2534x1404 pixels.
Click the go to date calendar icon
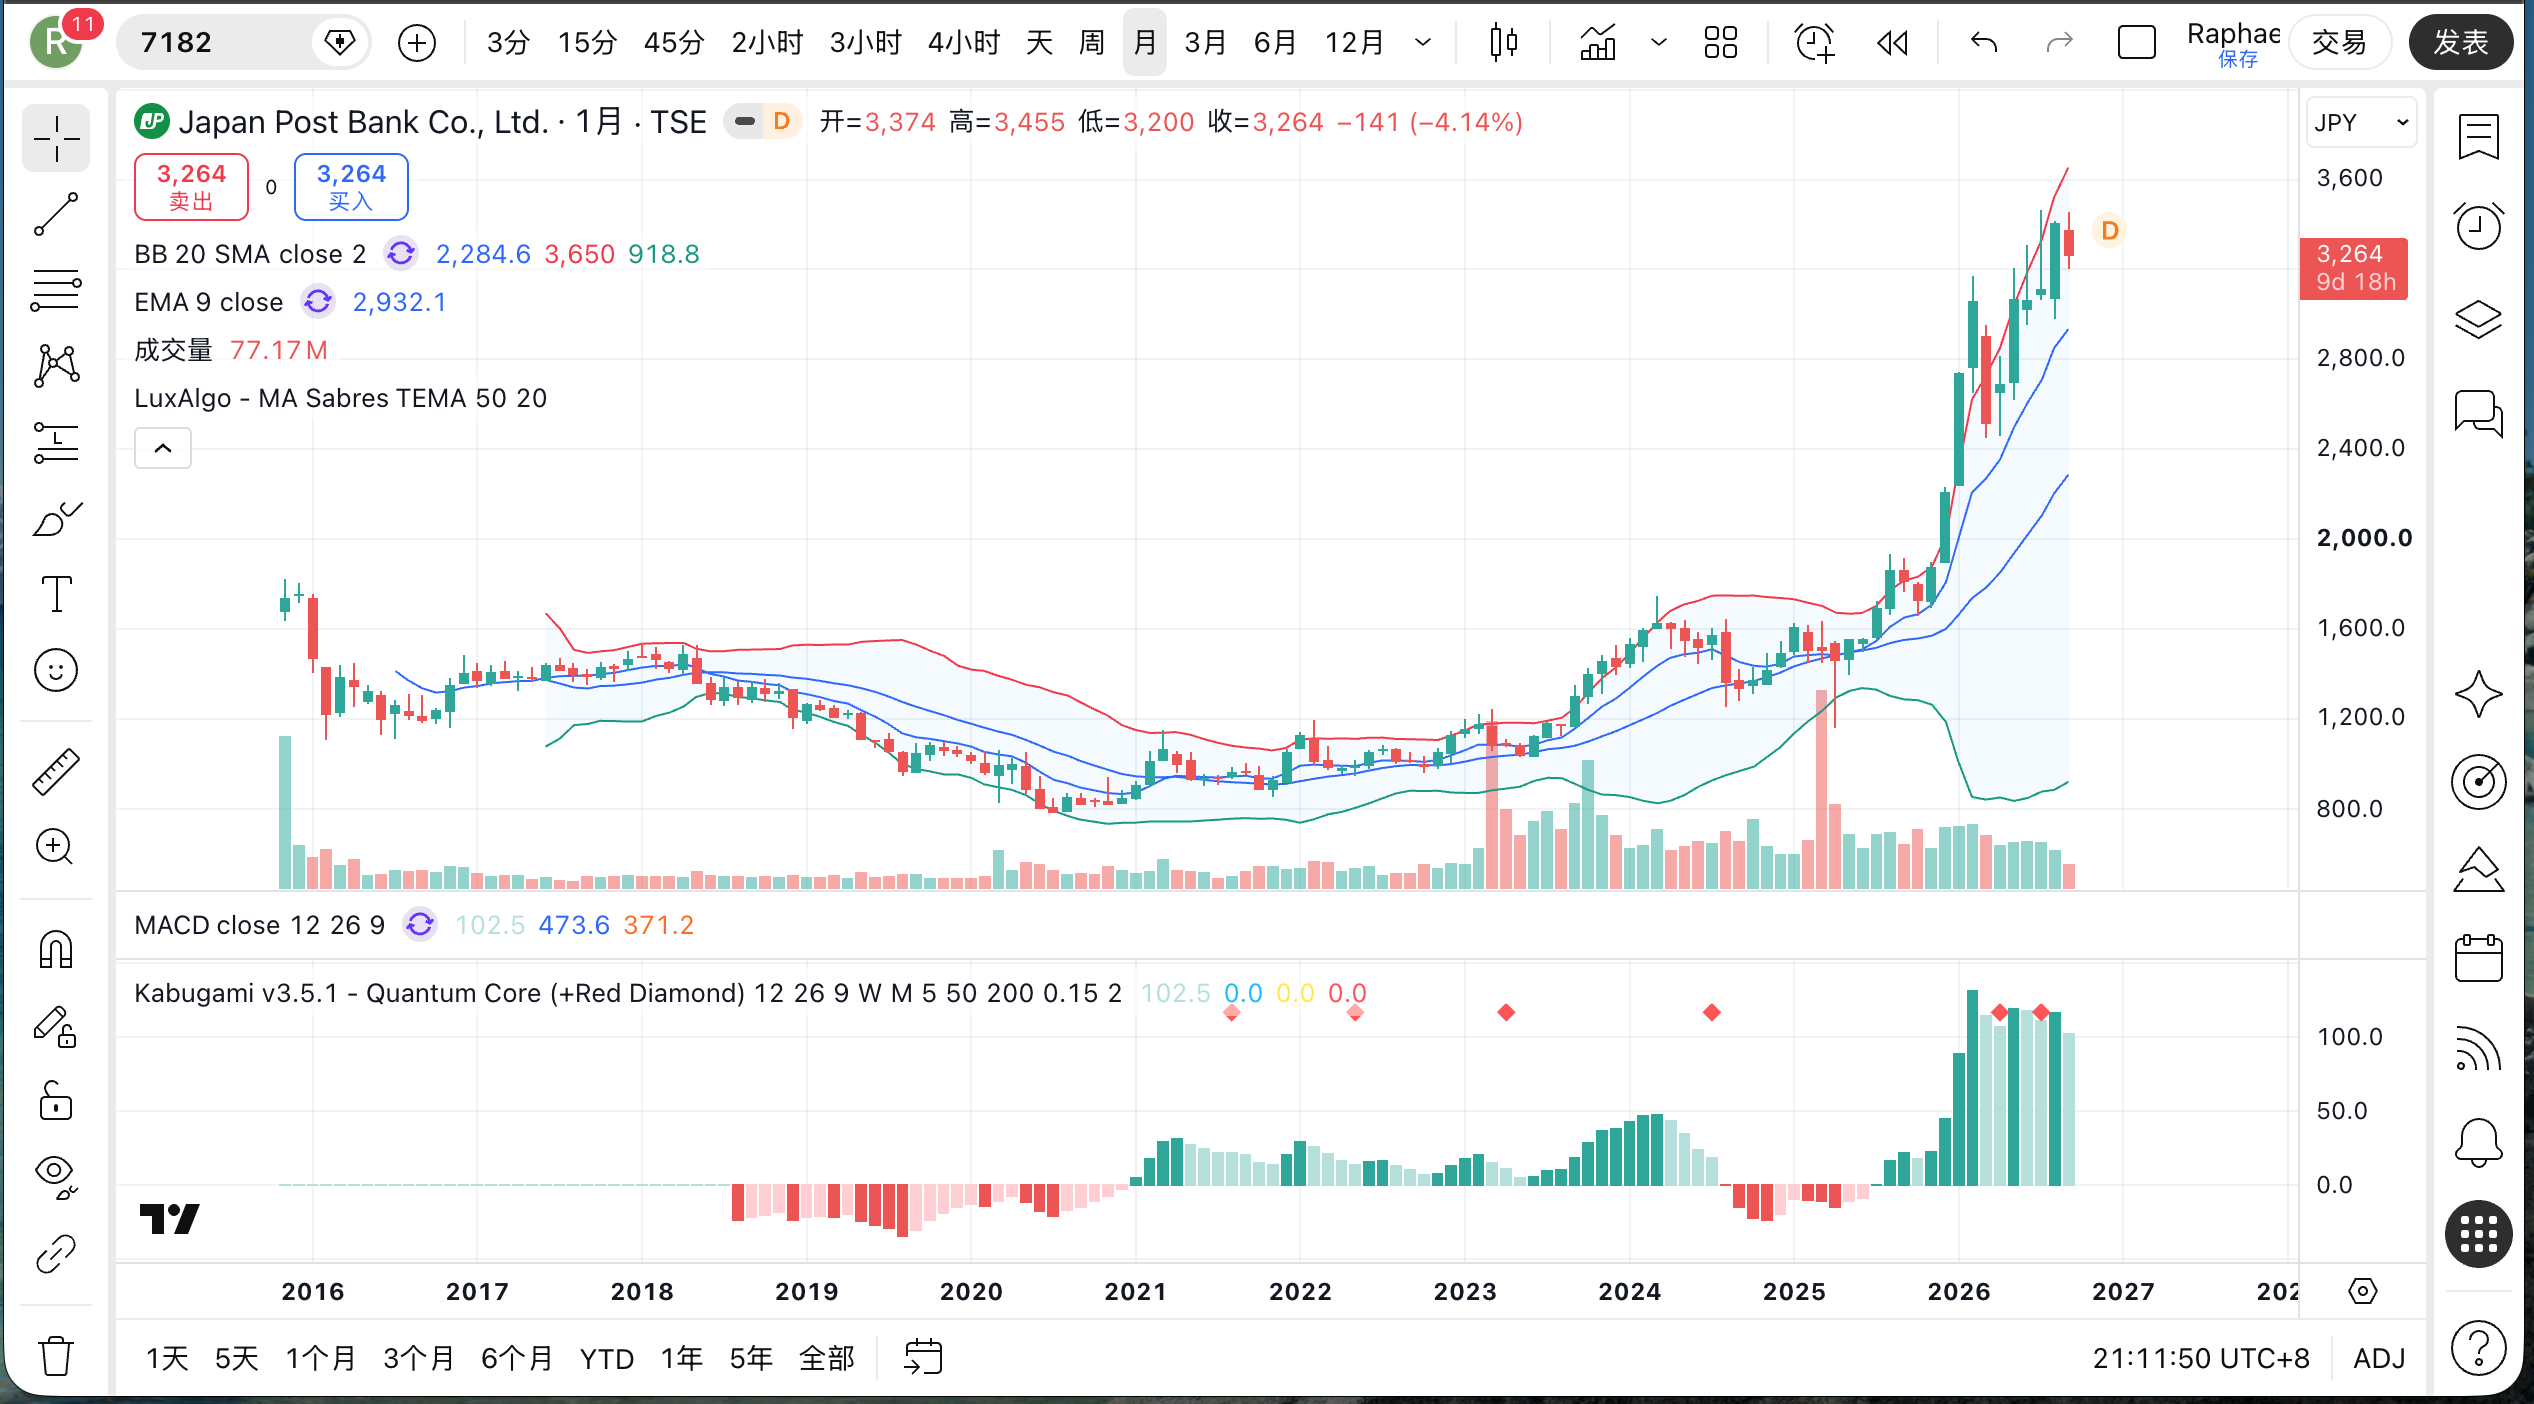[923, 1357]
